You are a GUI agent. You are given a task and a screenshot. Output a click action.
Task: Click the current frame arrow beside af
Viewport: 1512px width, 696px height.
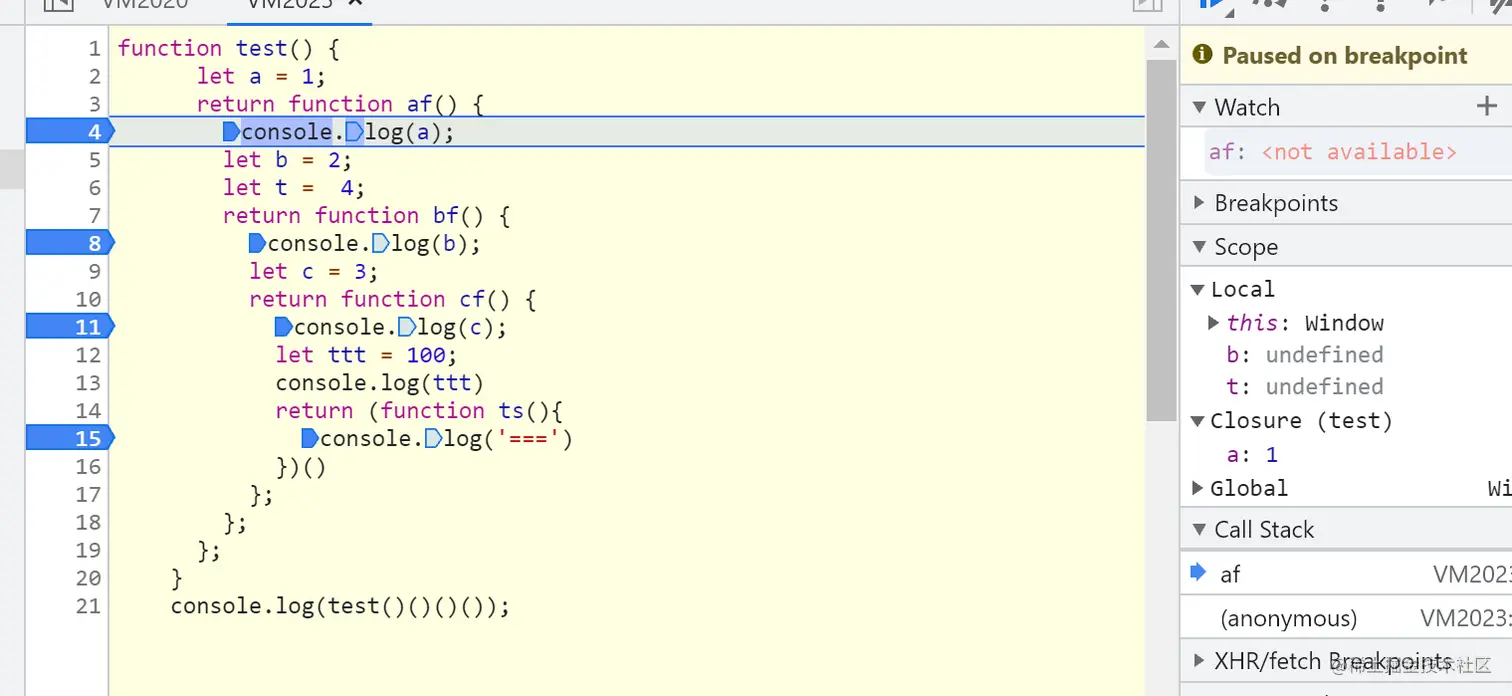[1198, 573]
